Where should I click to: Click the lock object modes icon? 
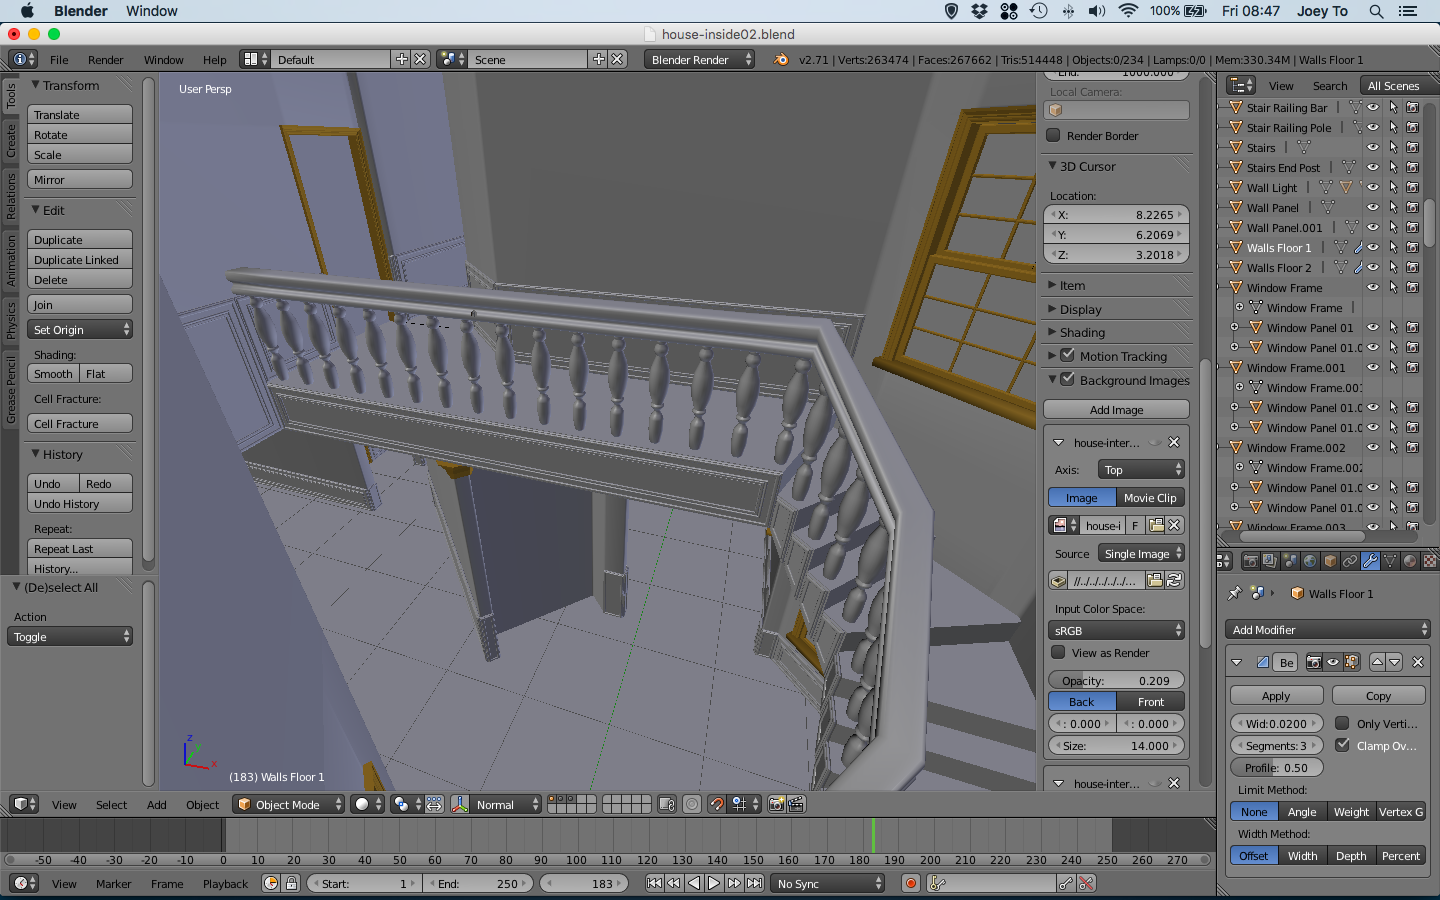[x=666, y=804]
